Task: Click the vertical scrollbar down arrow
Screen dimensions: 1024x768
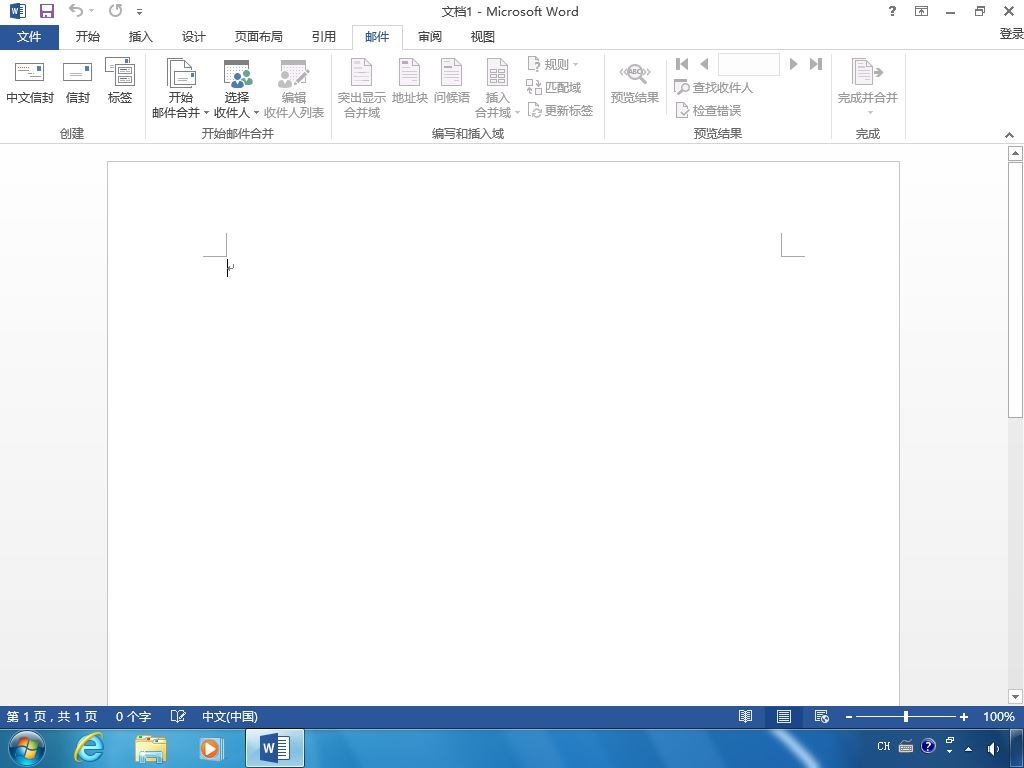Action: click(x=1015, y=696)
